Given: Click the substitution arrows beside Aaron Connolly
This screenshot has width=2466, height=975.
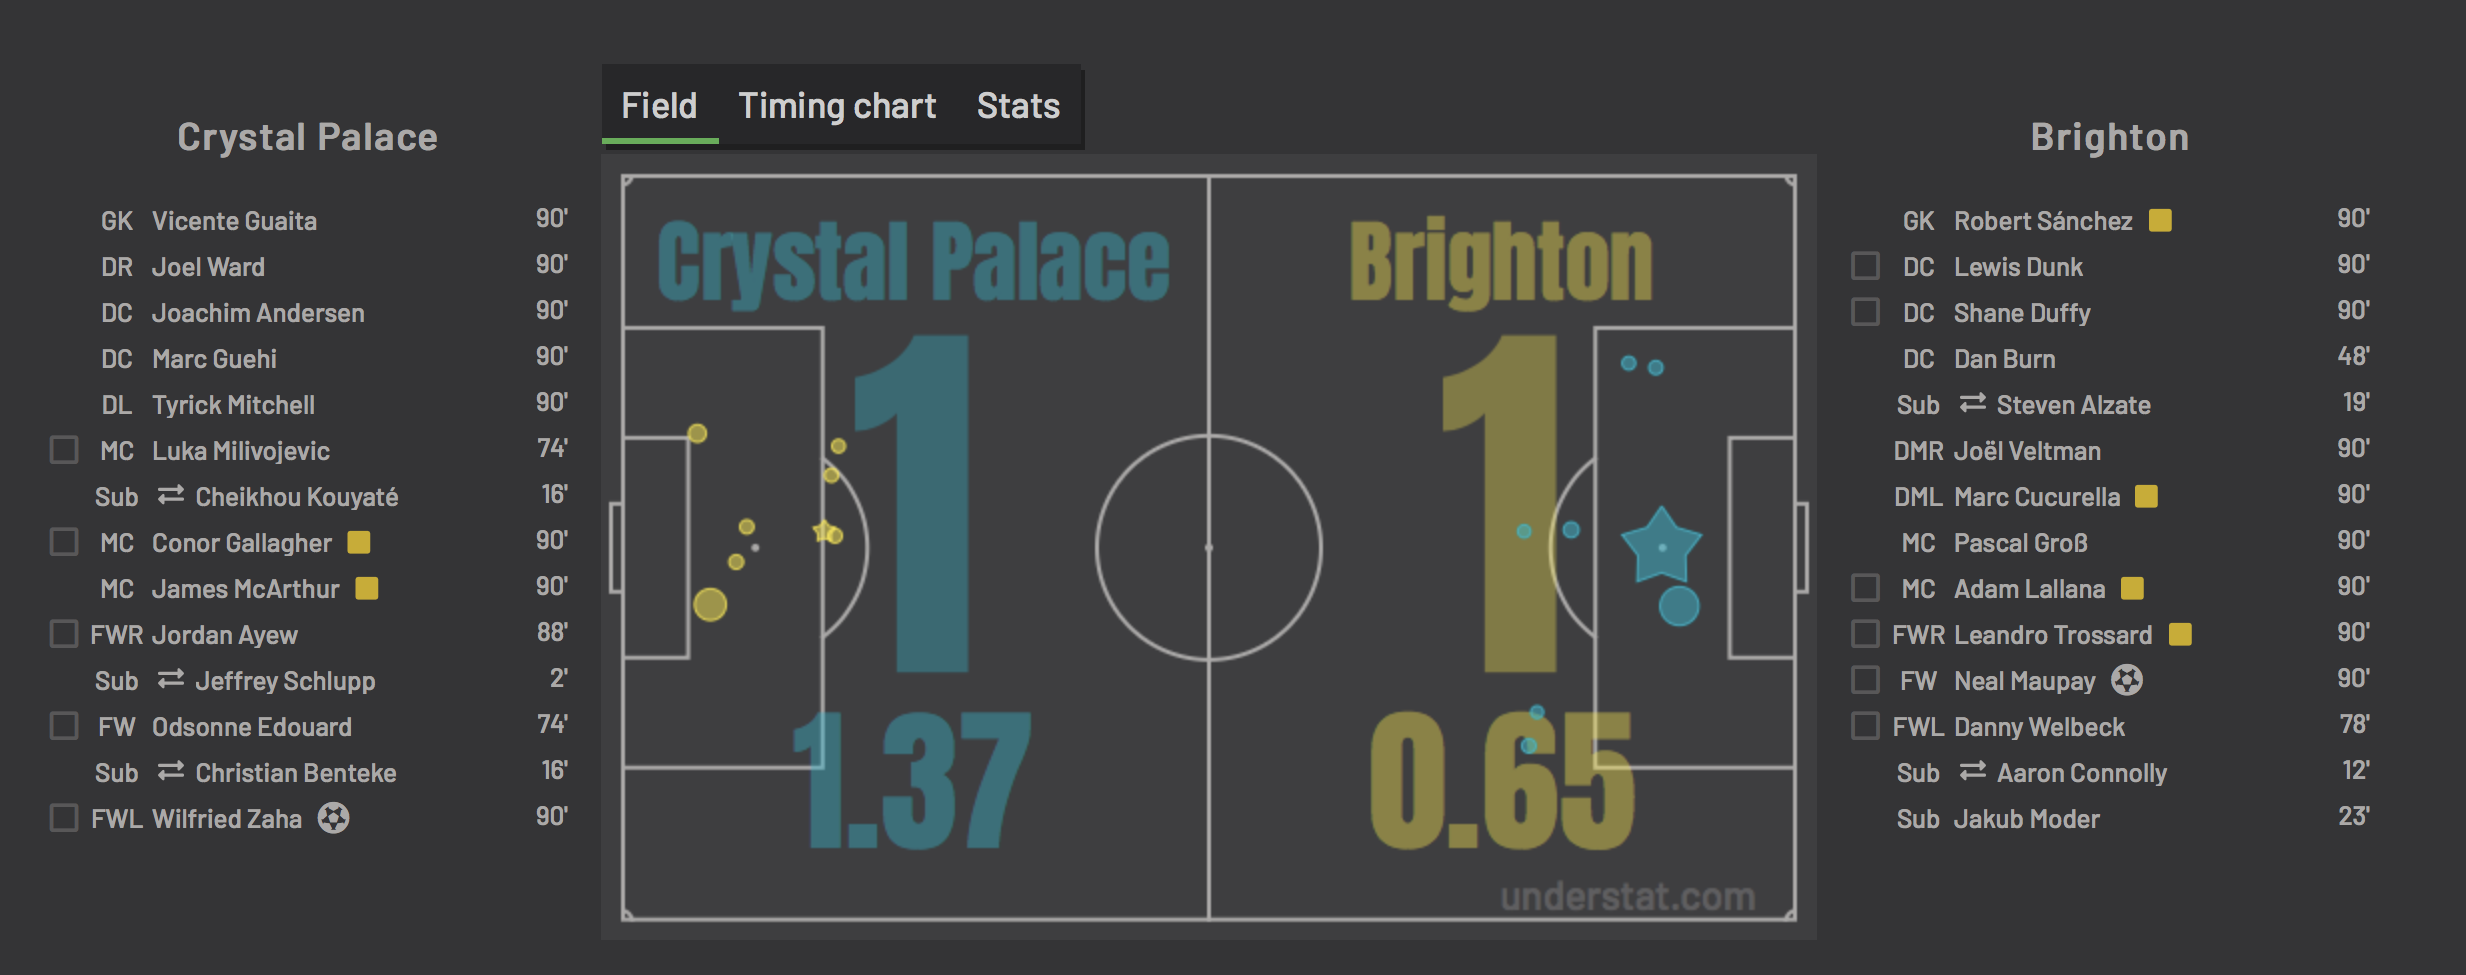Looking at the screenshot, I should coord(1973,771).
